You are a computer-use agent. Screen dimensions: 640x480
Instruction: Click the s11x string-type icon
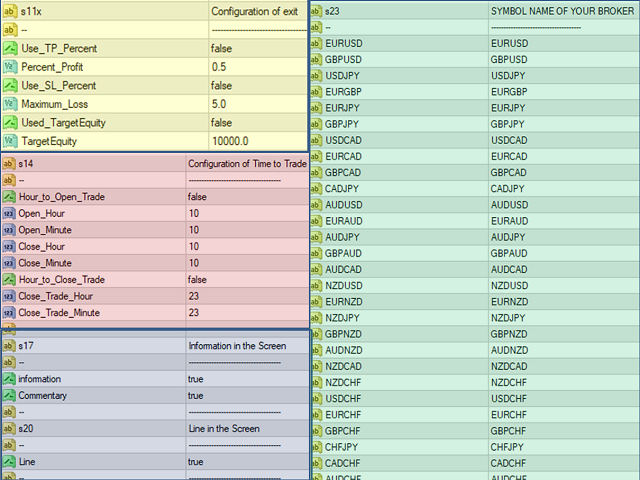click(x=10, y=11)
